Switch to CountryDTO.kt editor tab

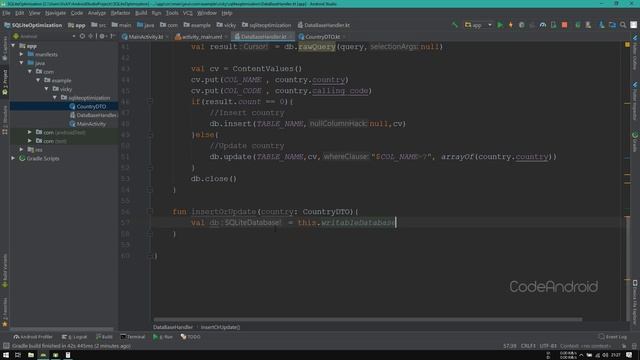coord(322,37)
